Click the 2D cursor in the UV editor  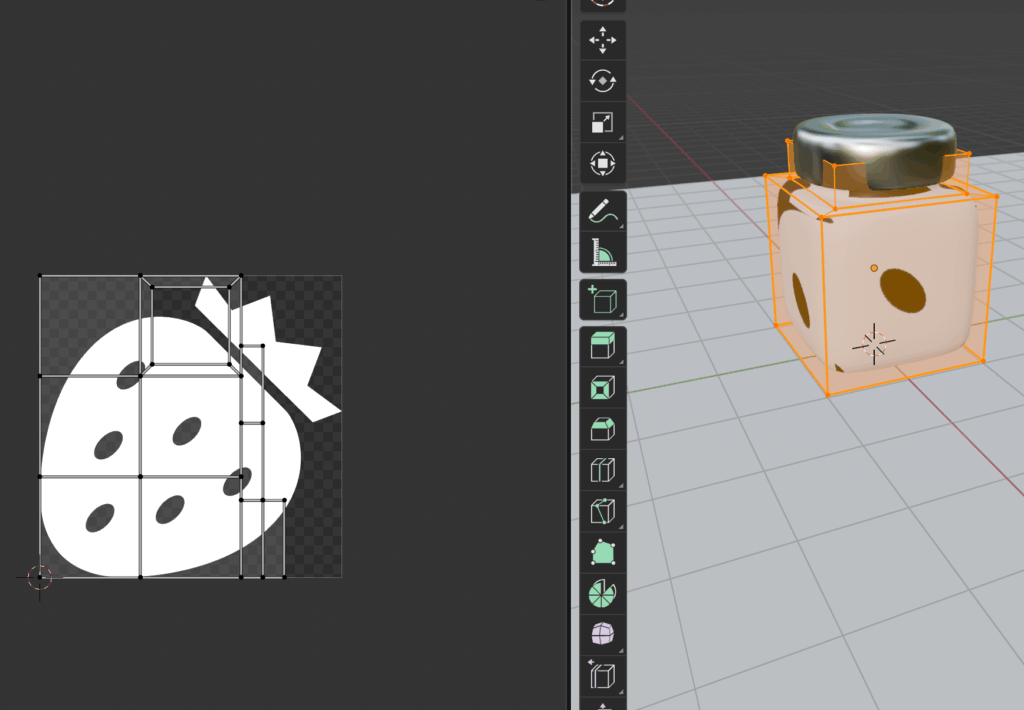tap(40, 577)
